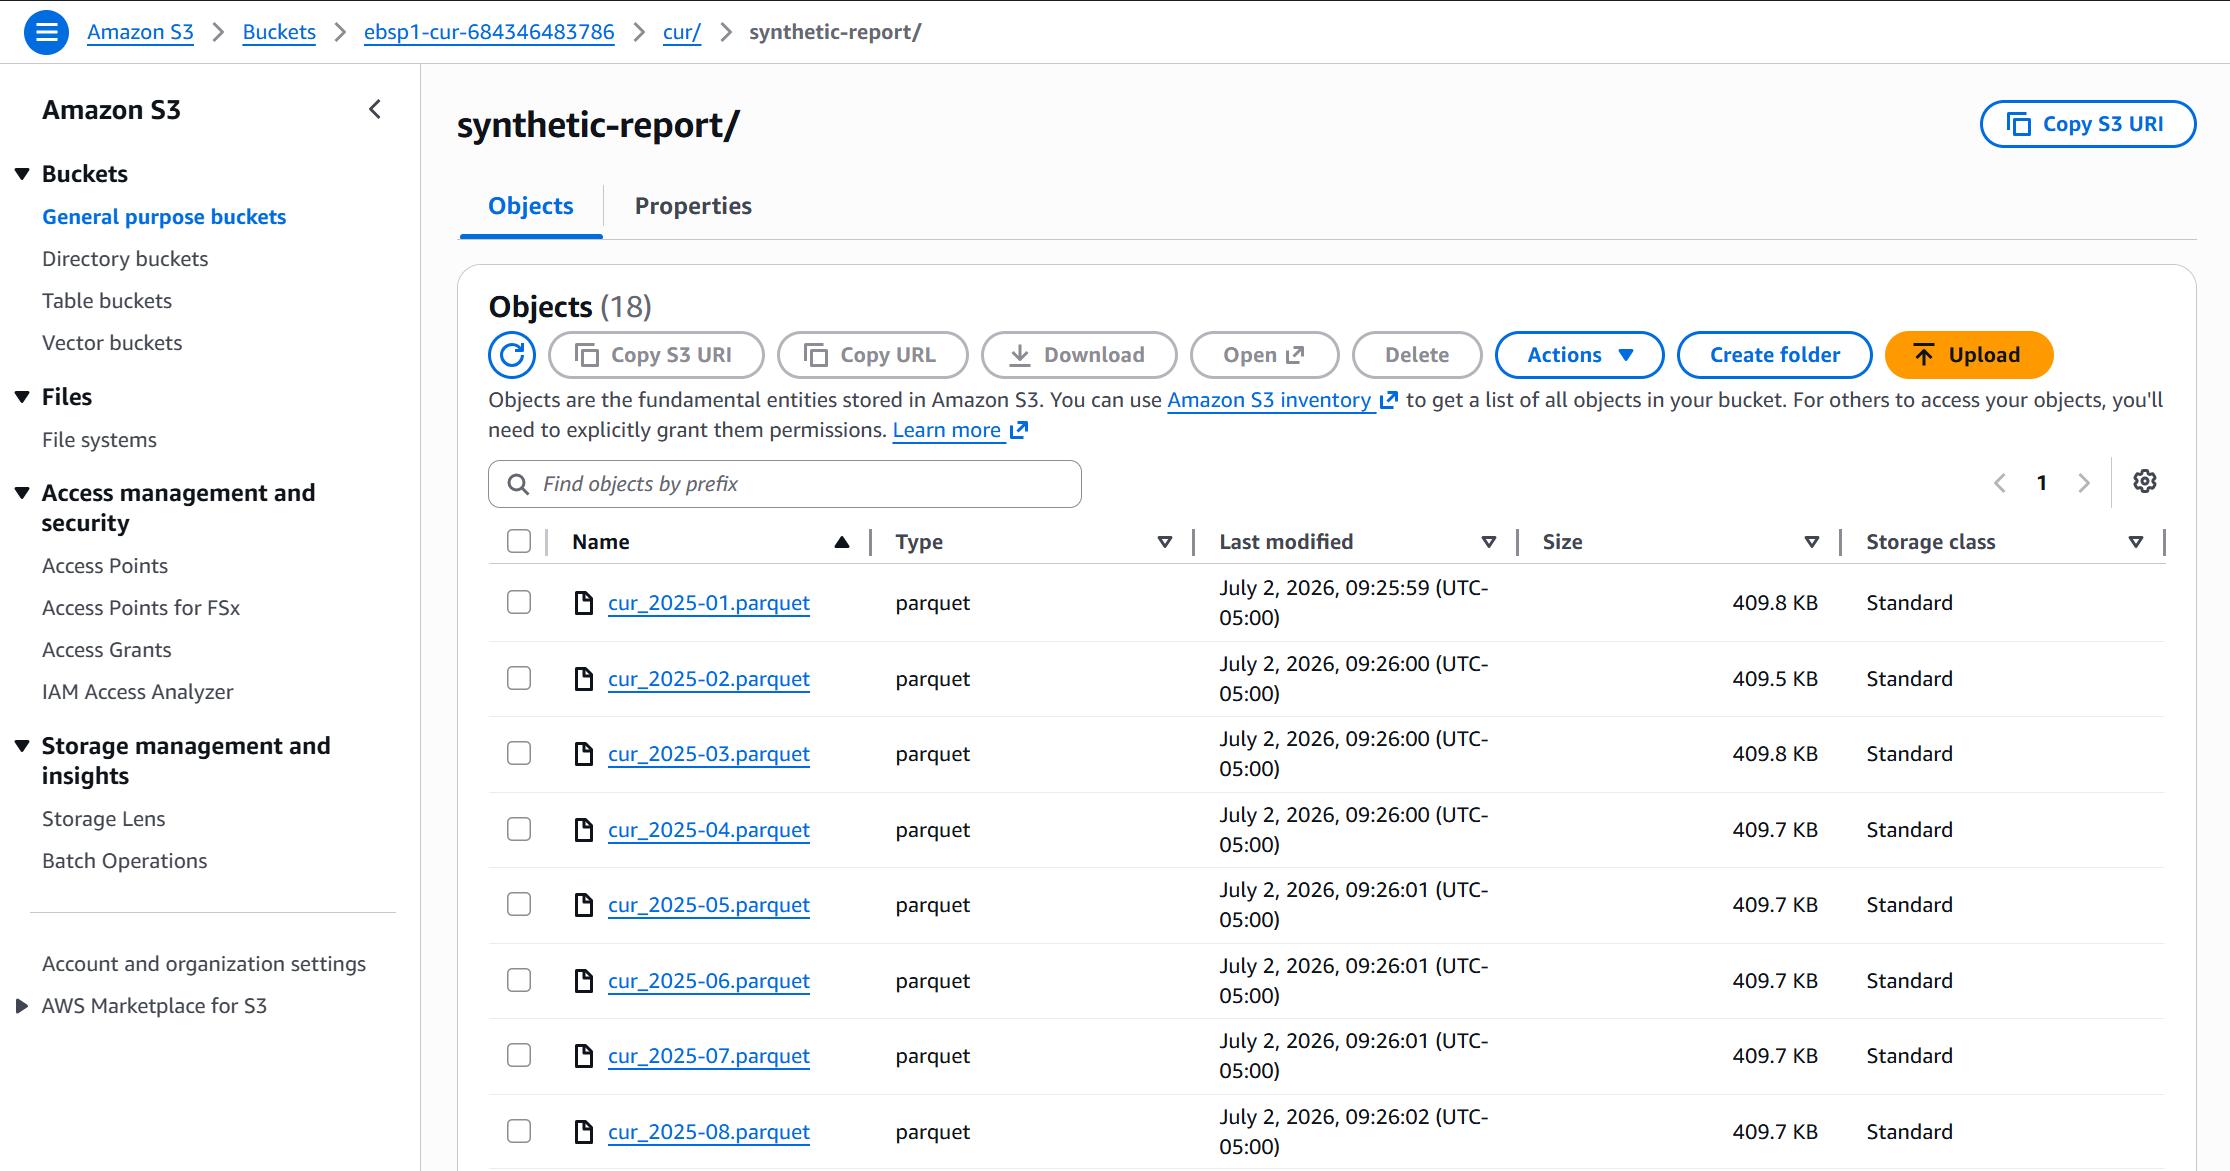The image size is (2230, 1171).
Task: Open the hamburger navigation menu icon
Action: click(x=46, y=32)
